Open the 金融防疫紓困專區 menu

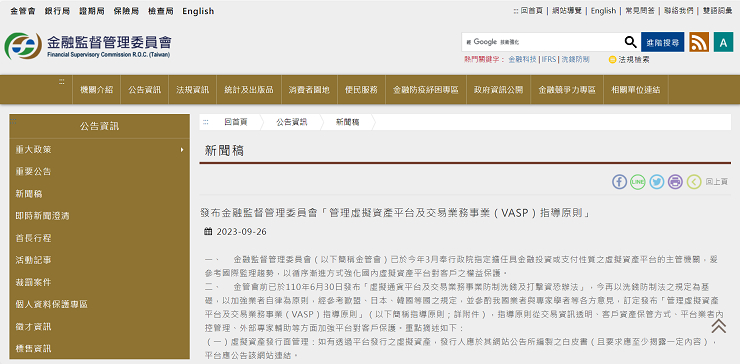coord(426,90)
